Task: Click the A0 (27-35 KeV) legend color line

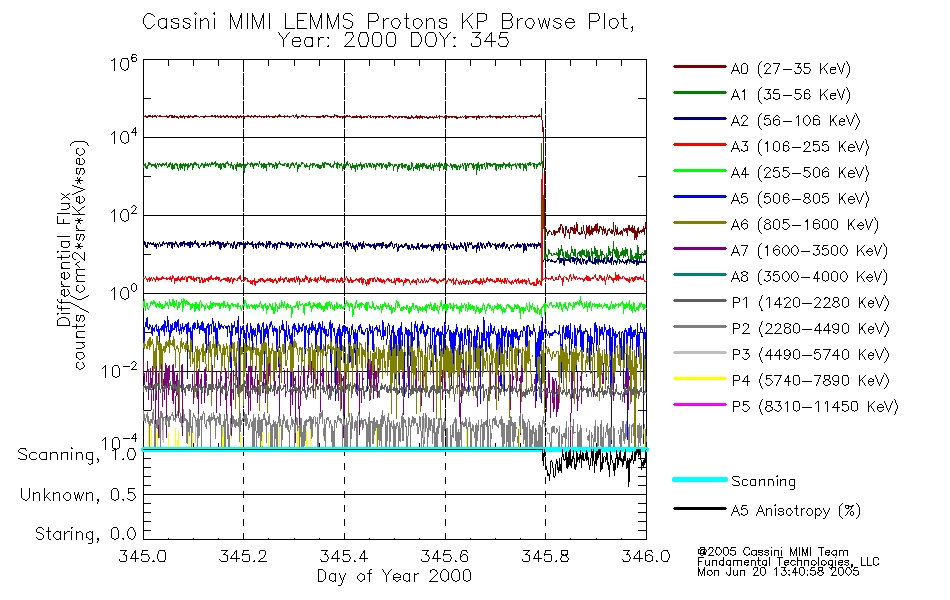Action: 699,67
